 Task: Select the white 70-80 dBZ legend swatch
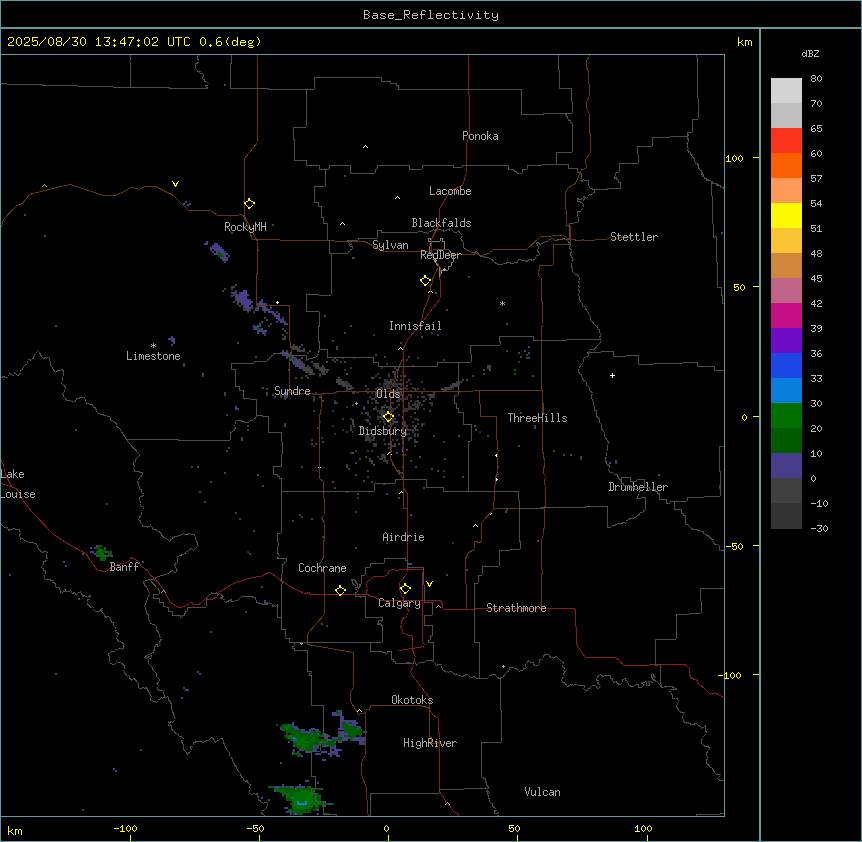786,91
